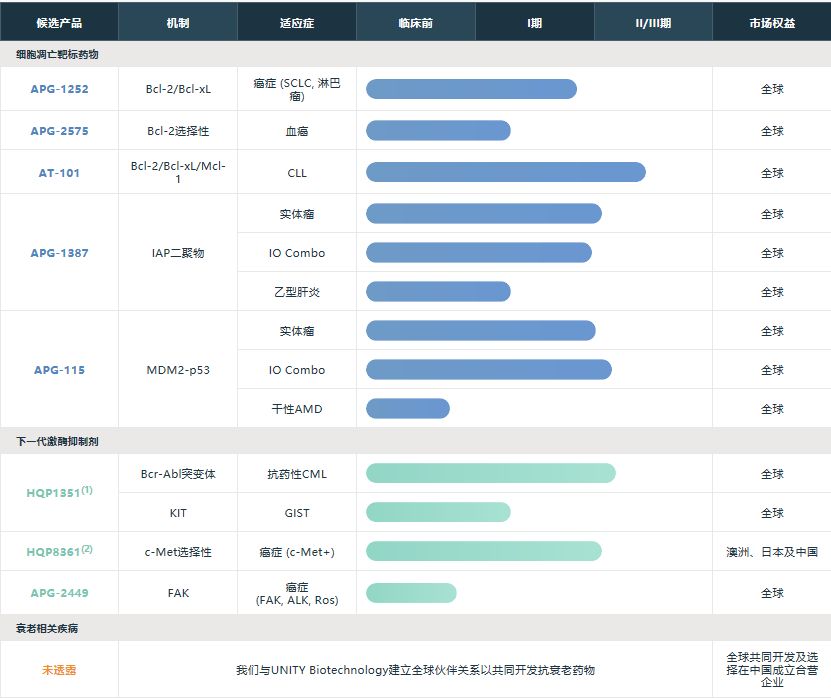Click the HQP1351 footnote link
The width and height of the screenshot is (831, 698).
coord(57,492)
